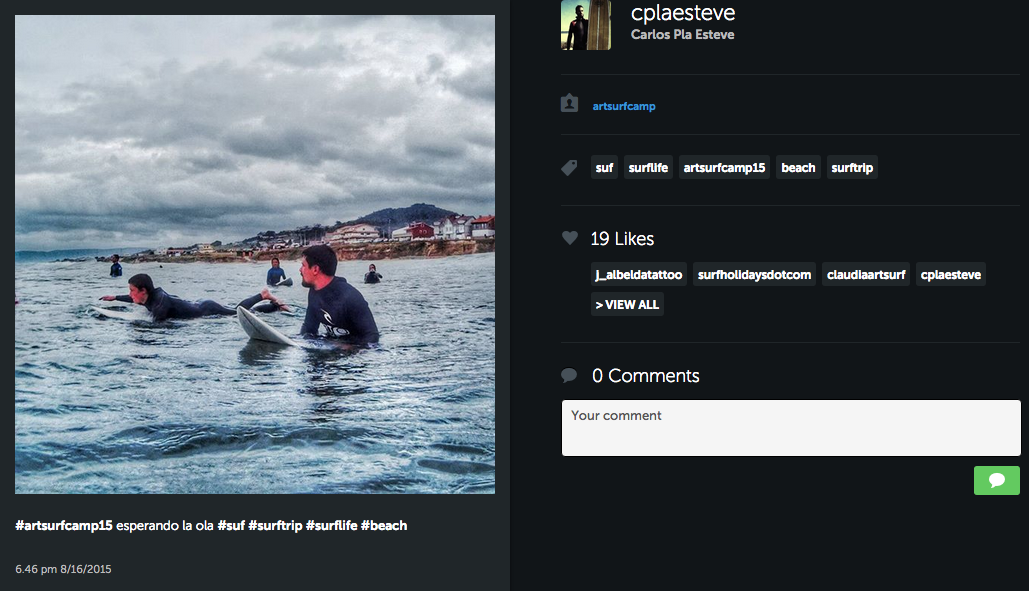
Task: Click the green comment submit button
Action: [996, 480]
